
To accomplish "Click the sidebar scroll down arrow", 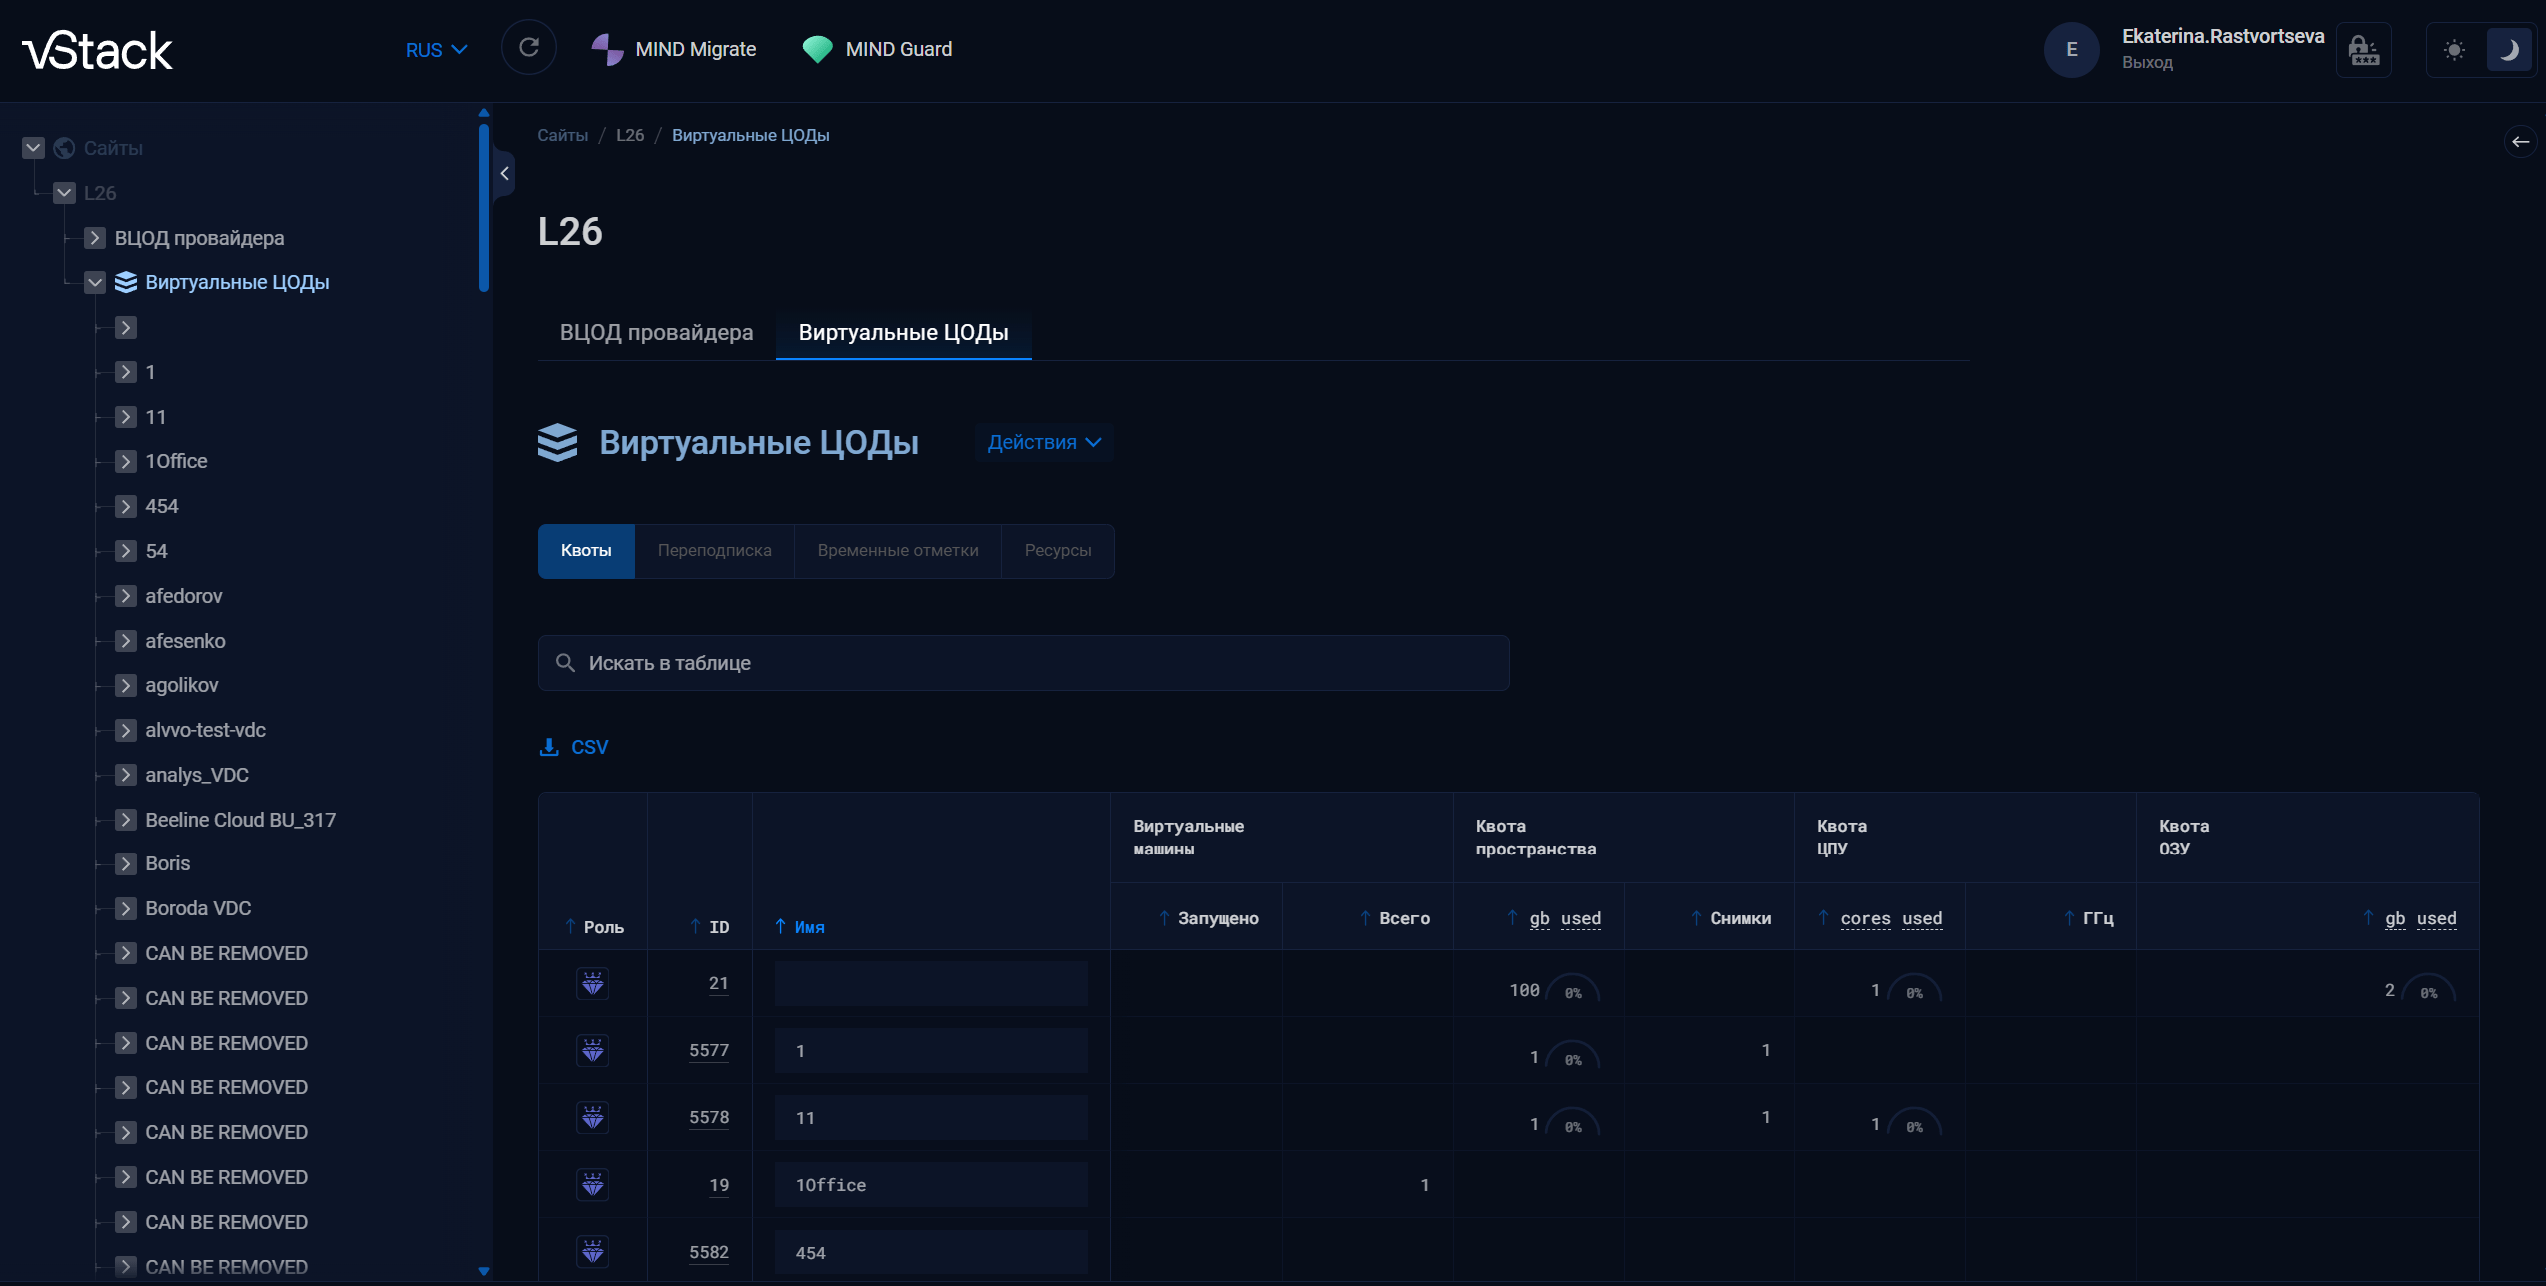I will click(x=484, y=1271).
